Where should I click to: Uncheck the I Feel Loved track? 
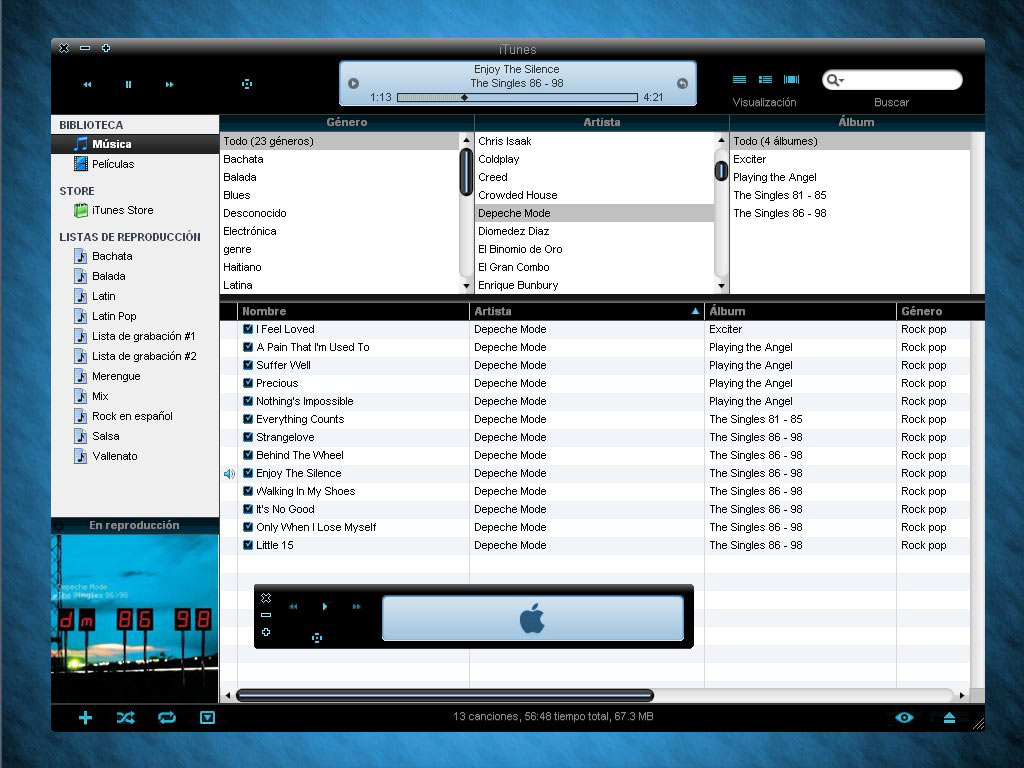[248, 329]
